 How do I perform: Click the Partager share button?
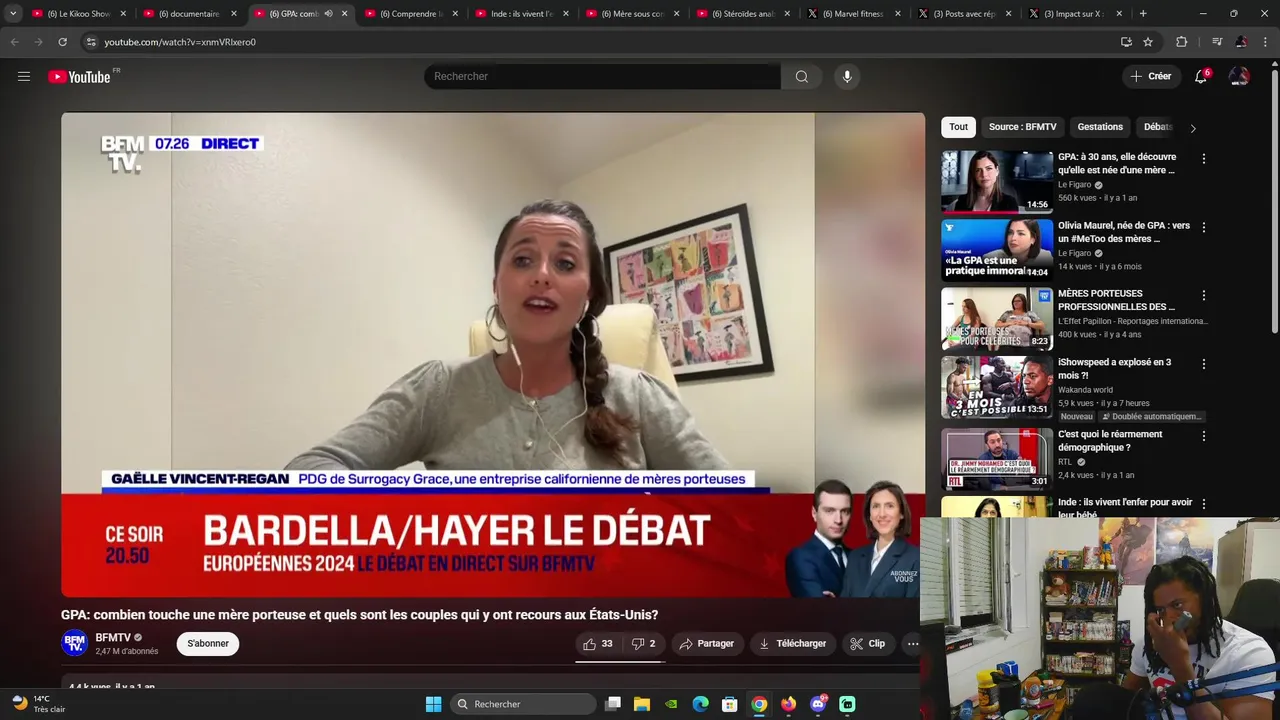point(706,644)
